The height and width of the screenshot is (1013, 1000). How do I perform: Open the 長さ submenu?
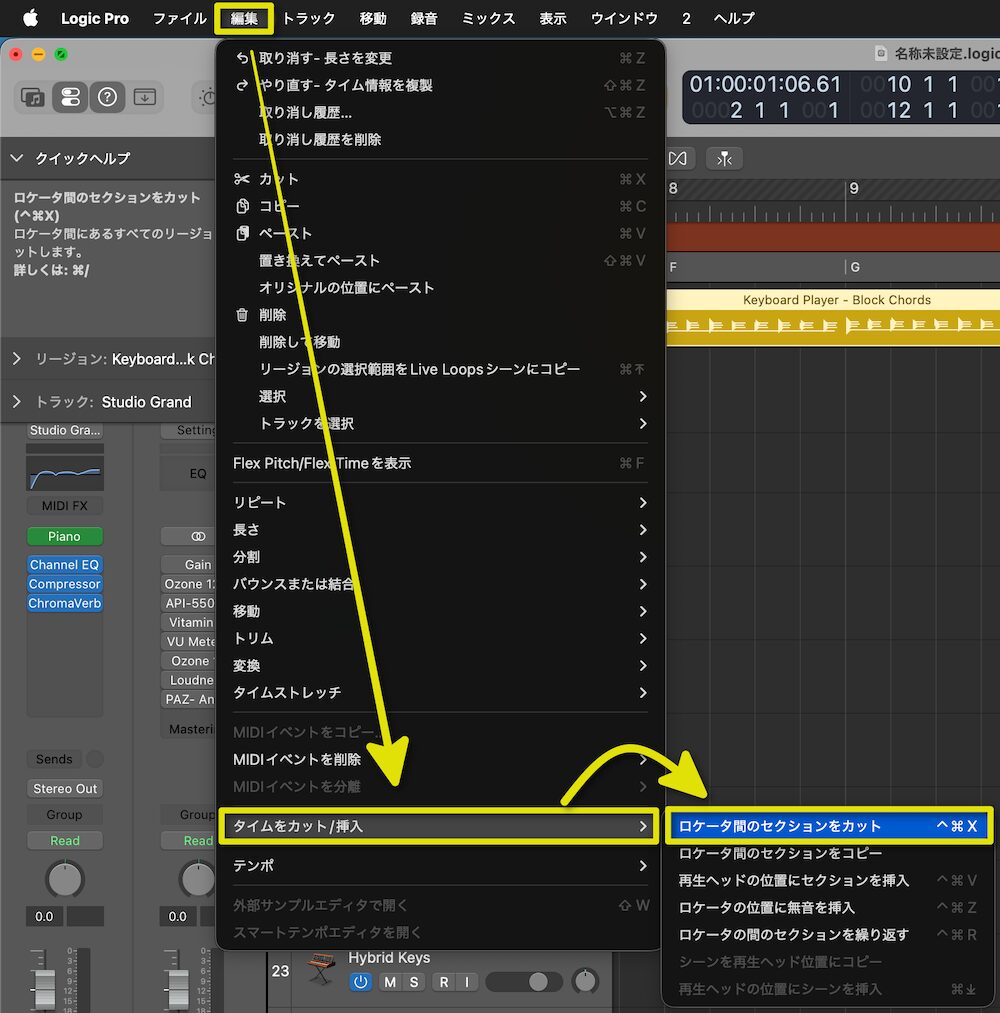click(440, 530)
